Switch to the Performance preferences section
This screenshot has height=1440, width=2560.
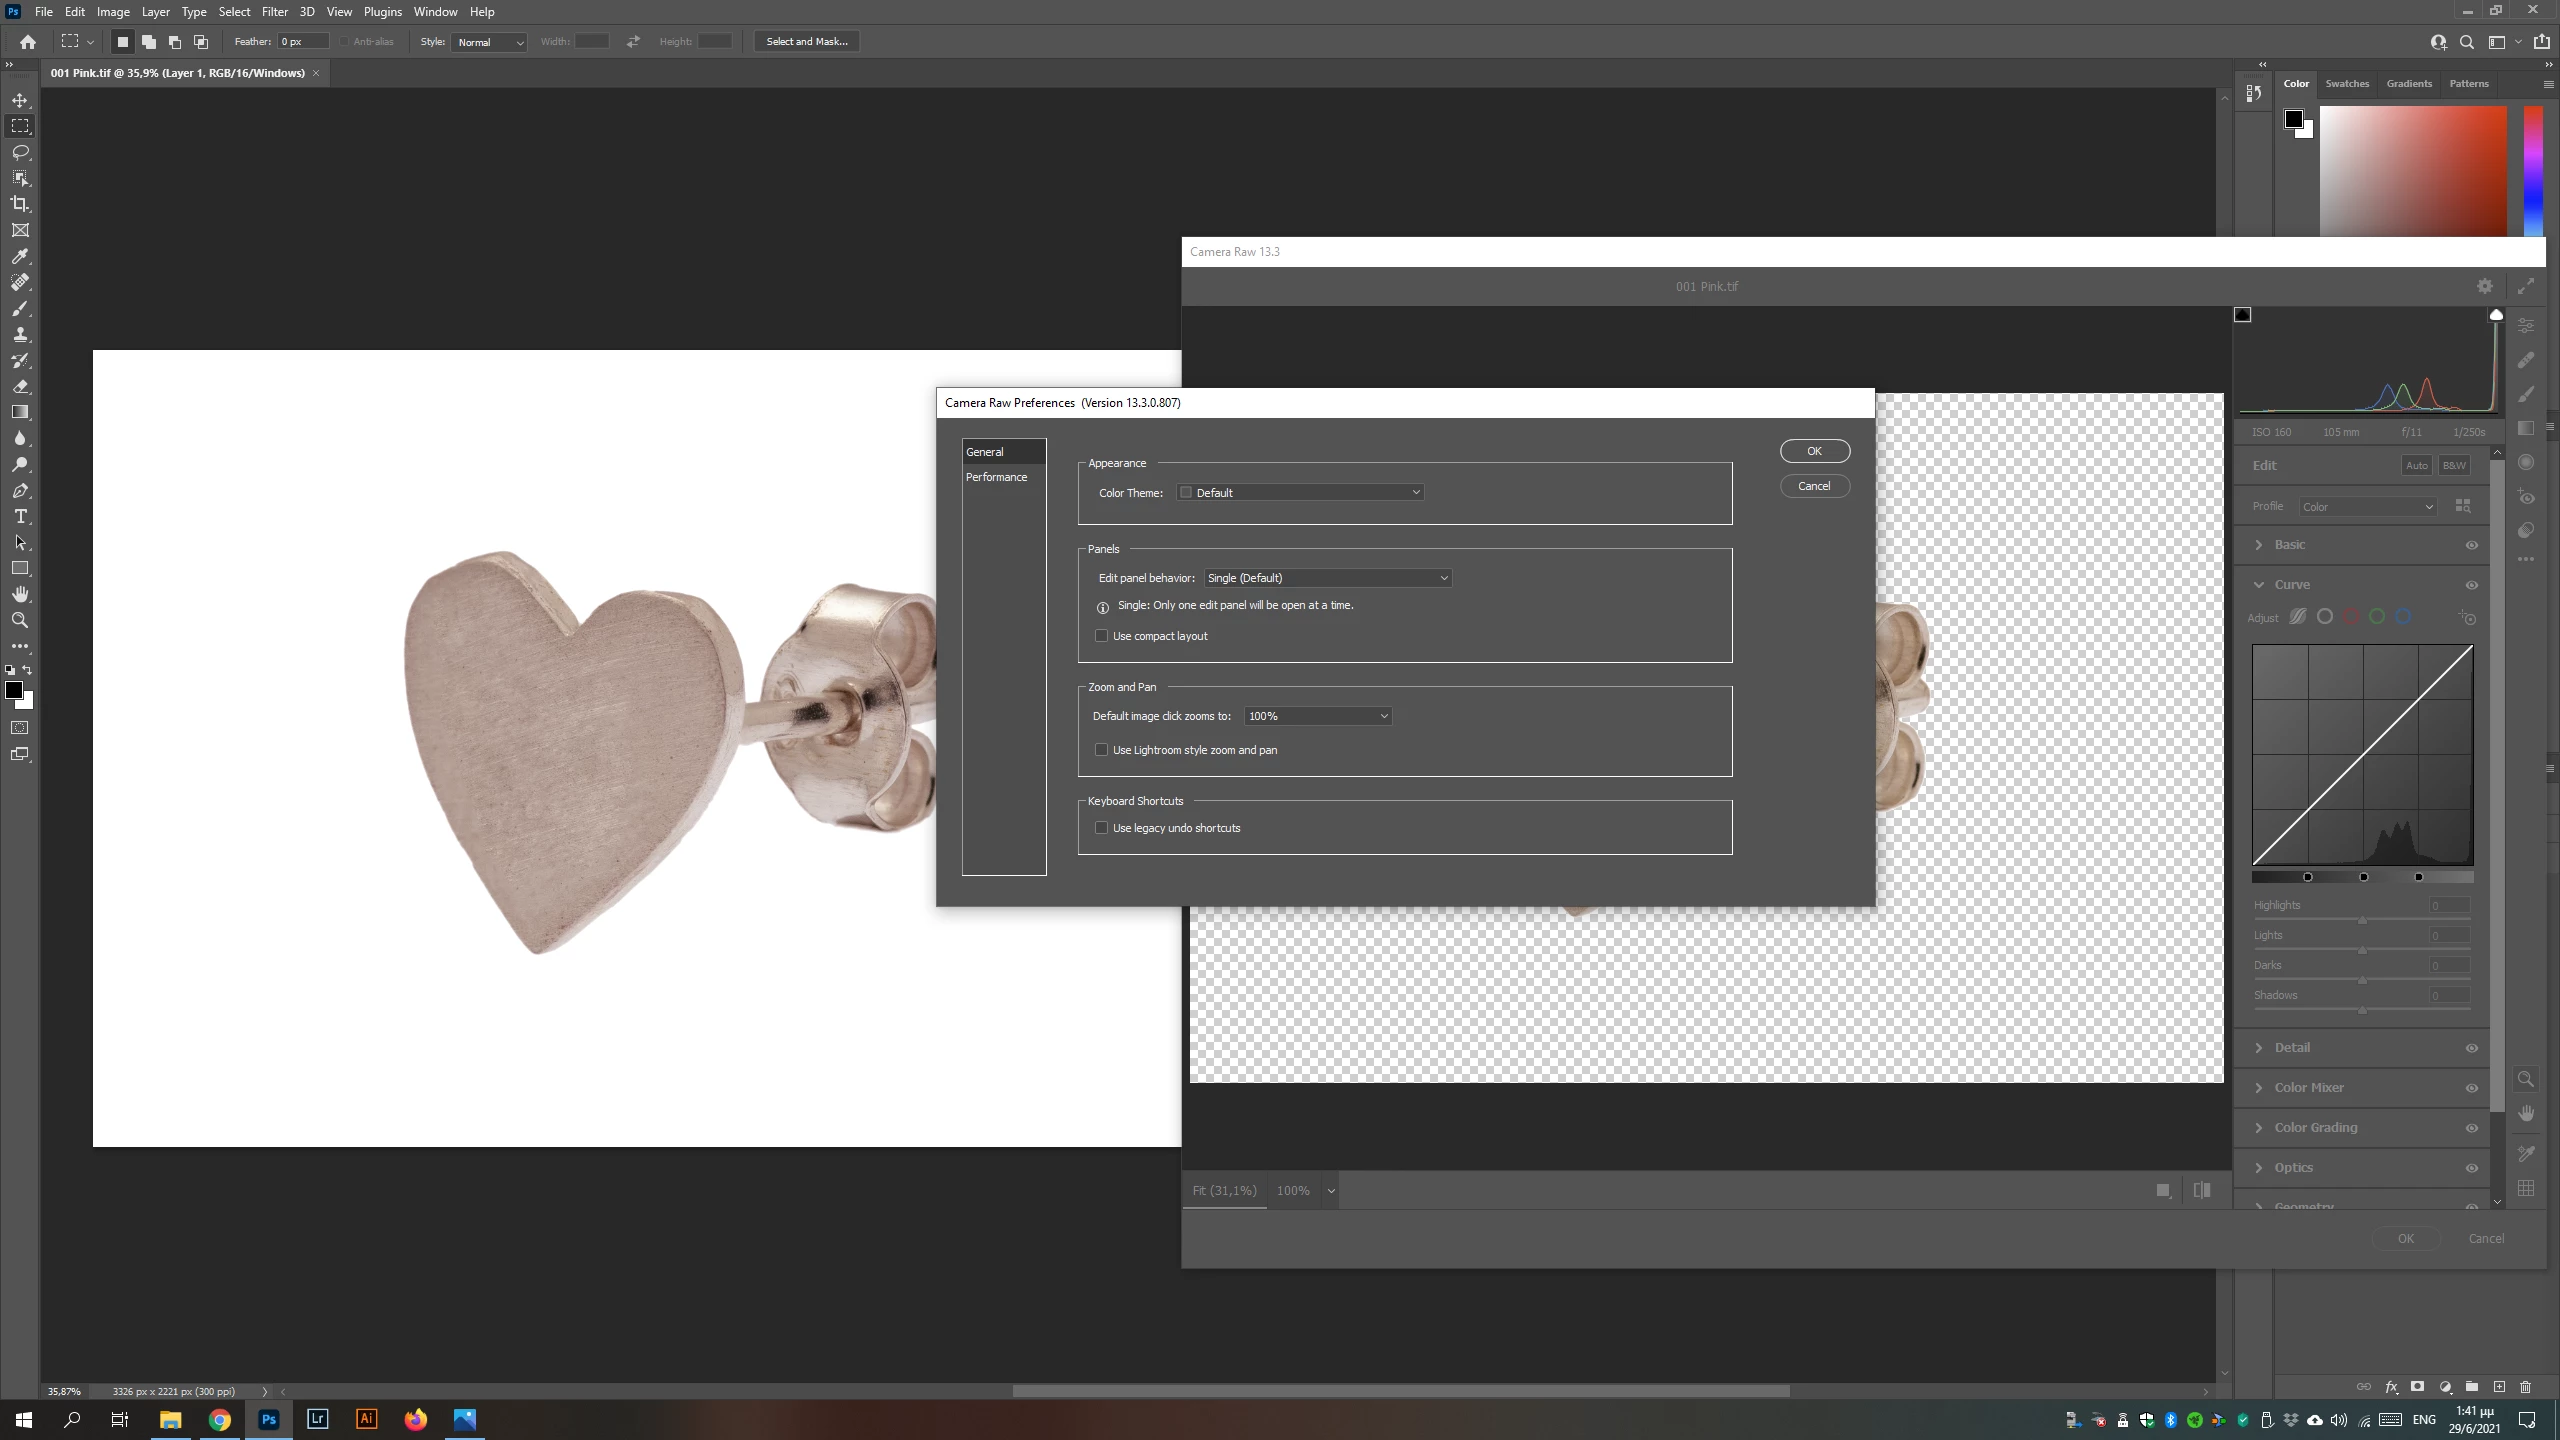[996, 477]
